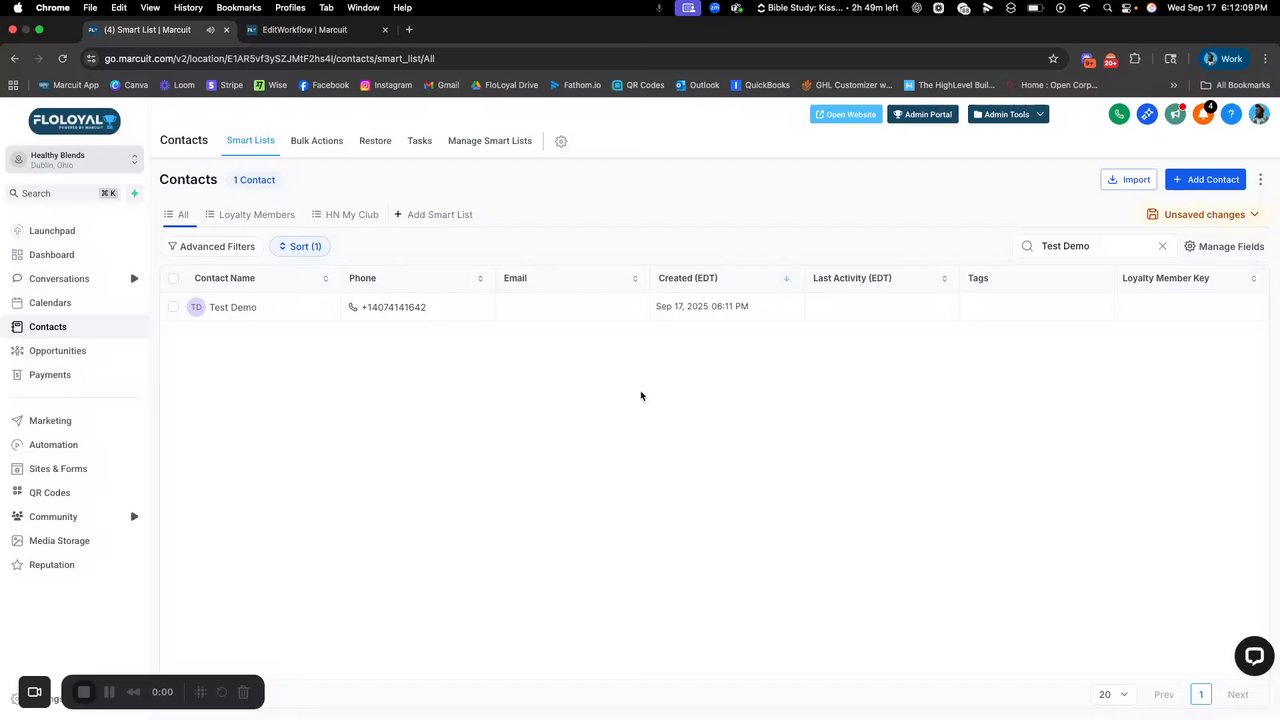The width and height of the screenshot is (1280, 720).
Task: Expand the Community submenu arrow
Action: pyautogui.click(x=134, y=517)
